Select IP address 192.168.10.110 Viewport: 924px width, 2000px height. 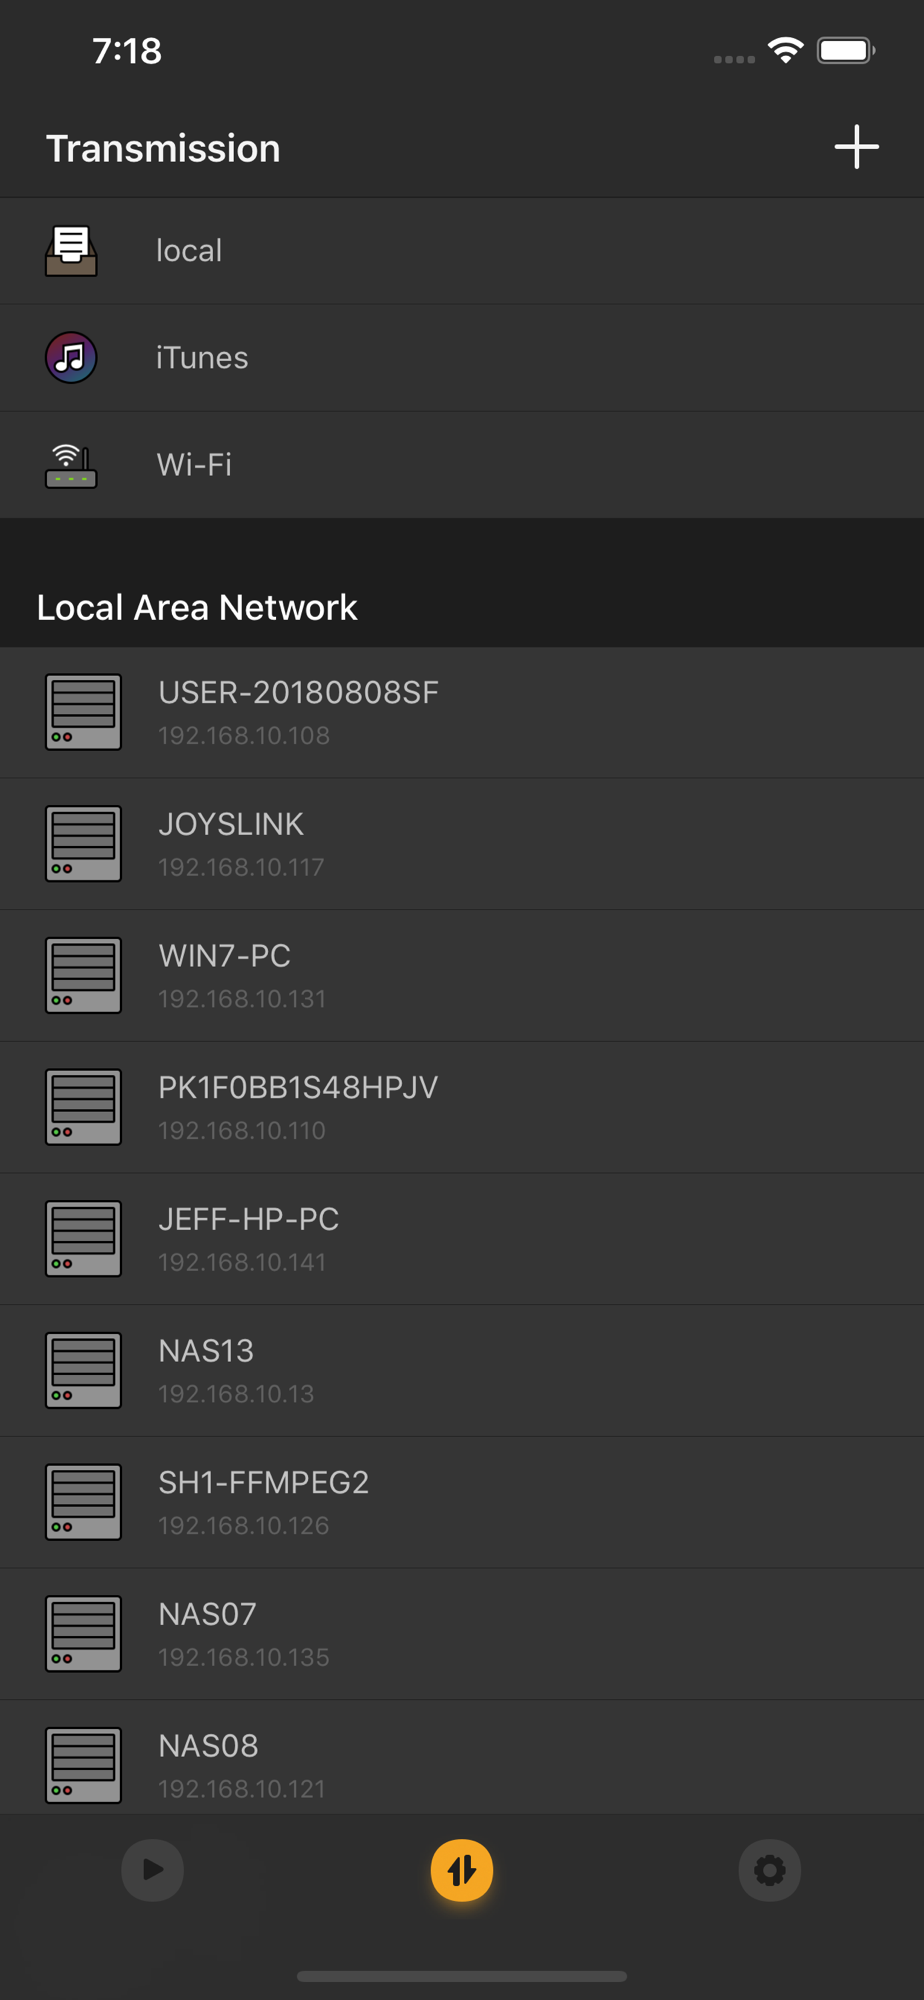[x=242, y=1131]
